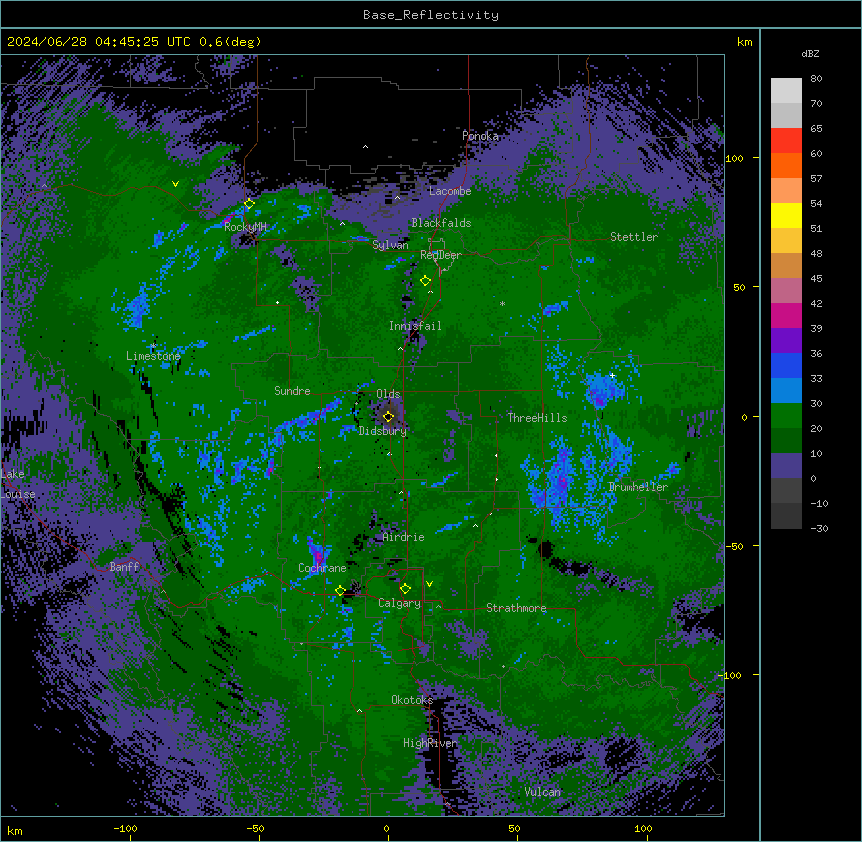Click the yellow V marker east of Calgary

pyautogui.click(x=429, y=584)
